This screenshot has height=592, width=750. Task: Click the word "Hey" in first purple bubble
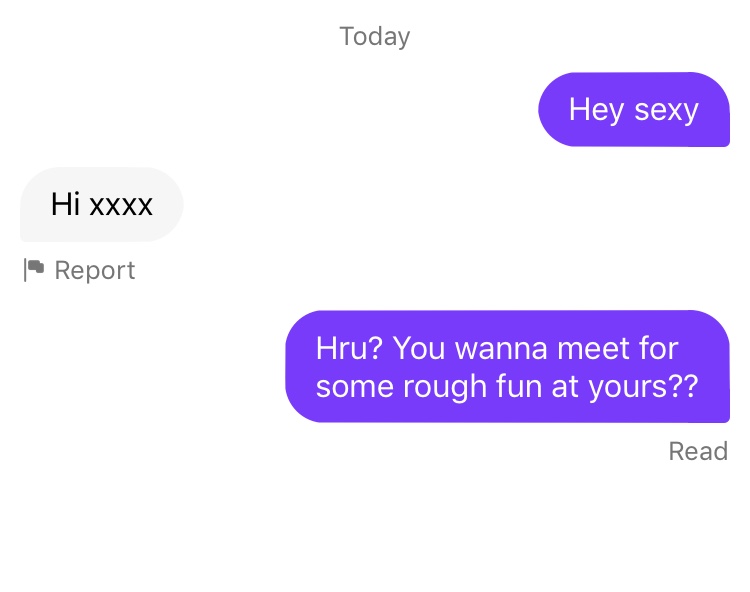click(x=596, y=110)
